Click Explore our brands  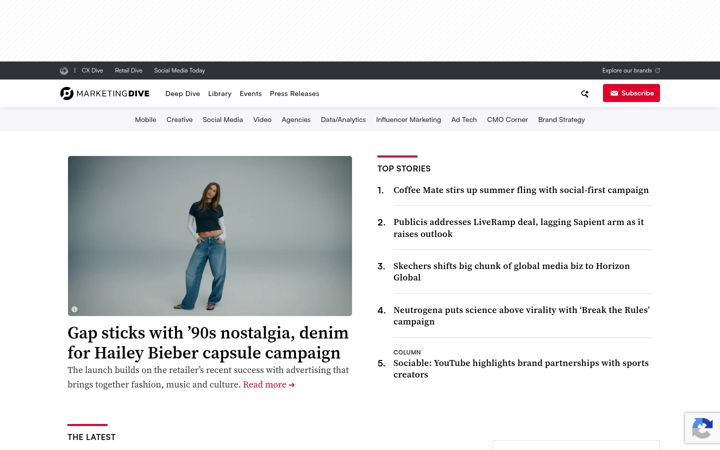coord(627,71)
